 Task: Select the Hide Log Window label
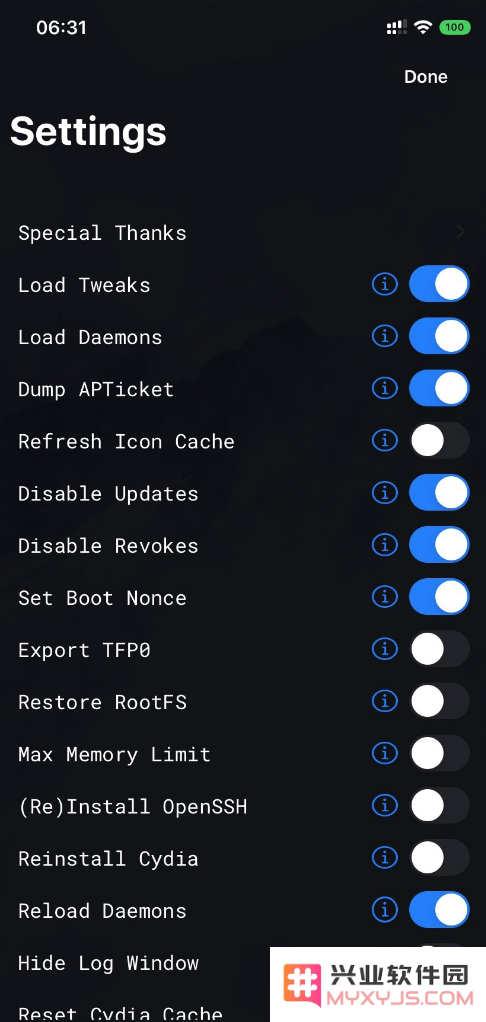point(108,963)
